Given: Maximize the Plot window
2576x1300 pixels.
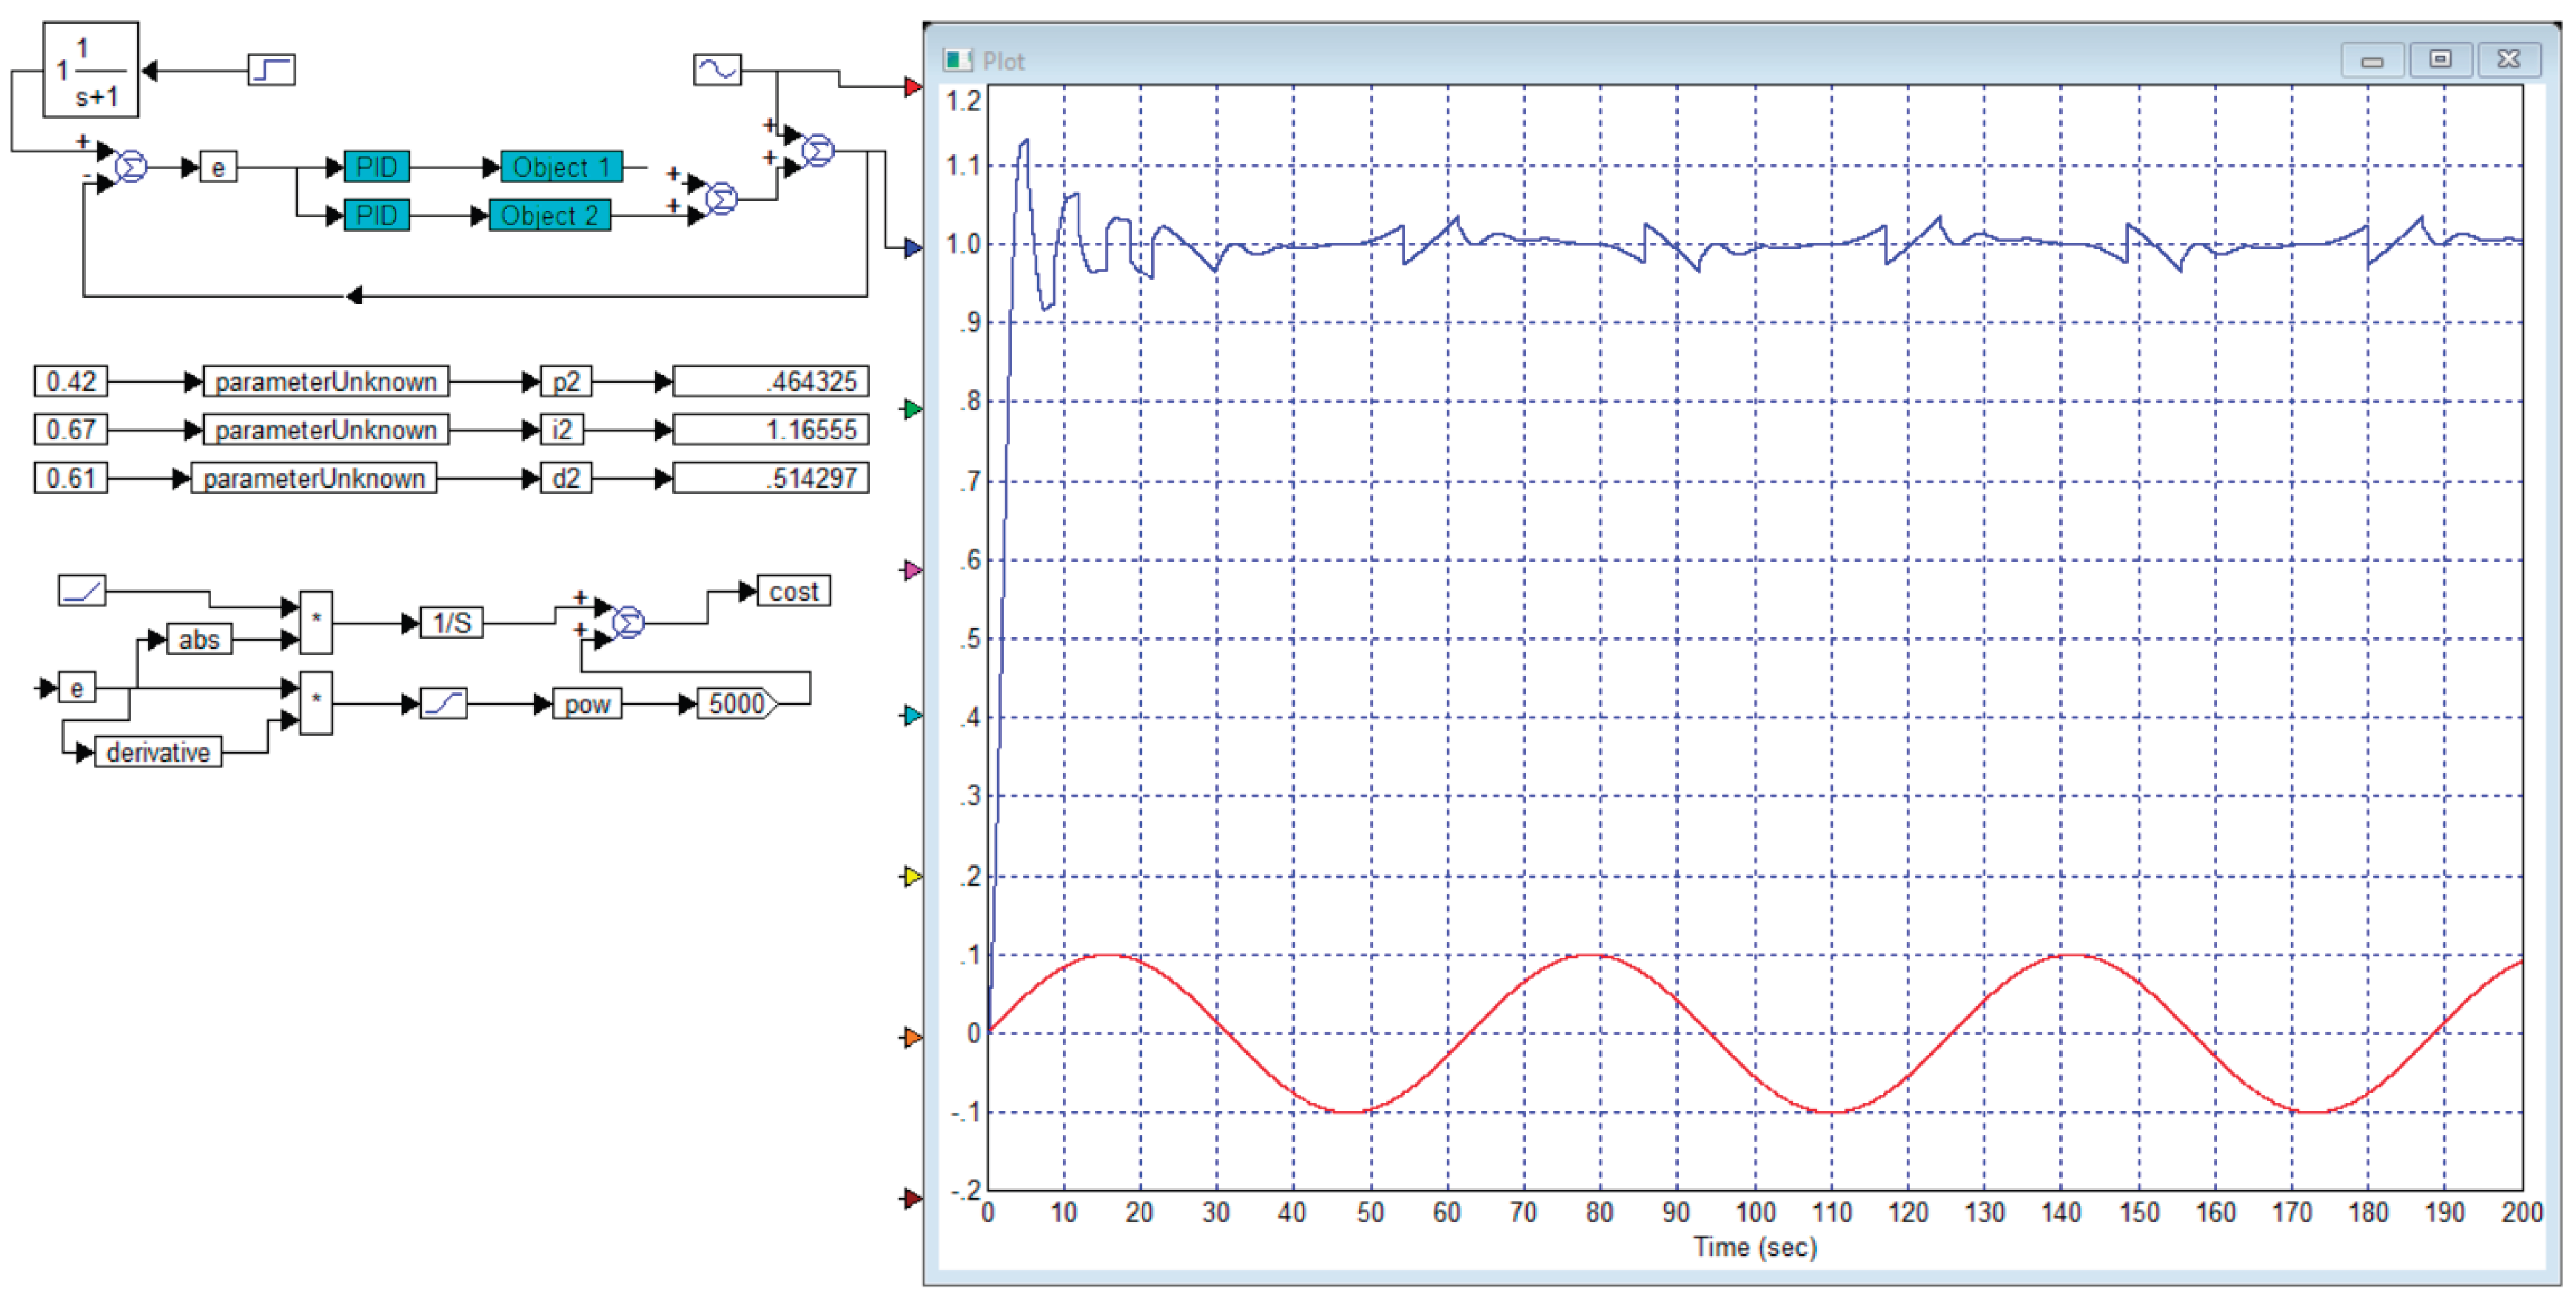Looking at the screenshot, I should point(2440,60).
